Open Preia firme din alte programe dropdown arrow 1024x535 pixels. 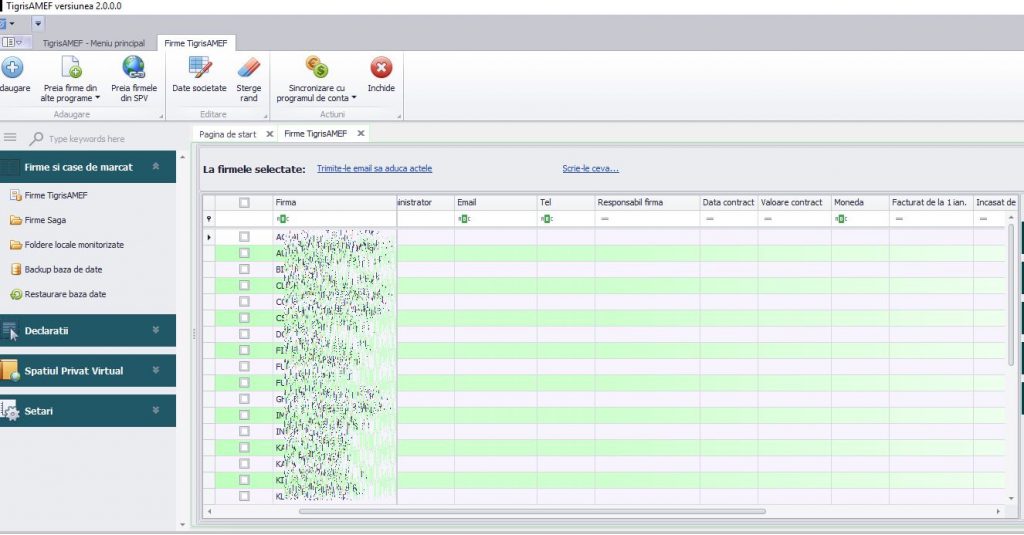[98, 98]
